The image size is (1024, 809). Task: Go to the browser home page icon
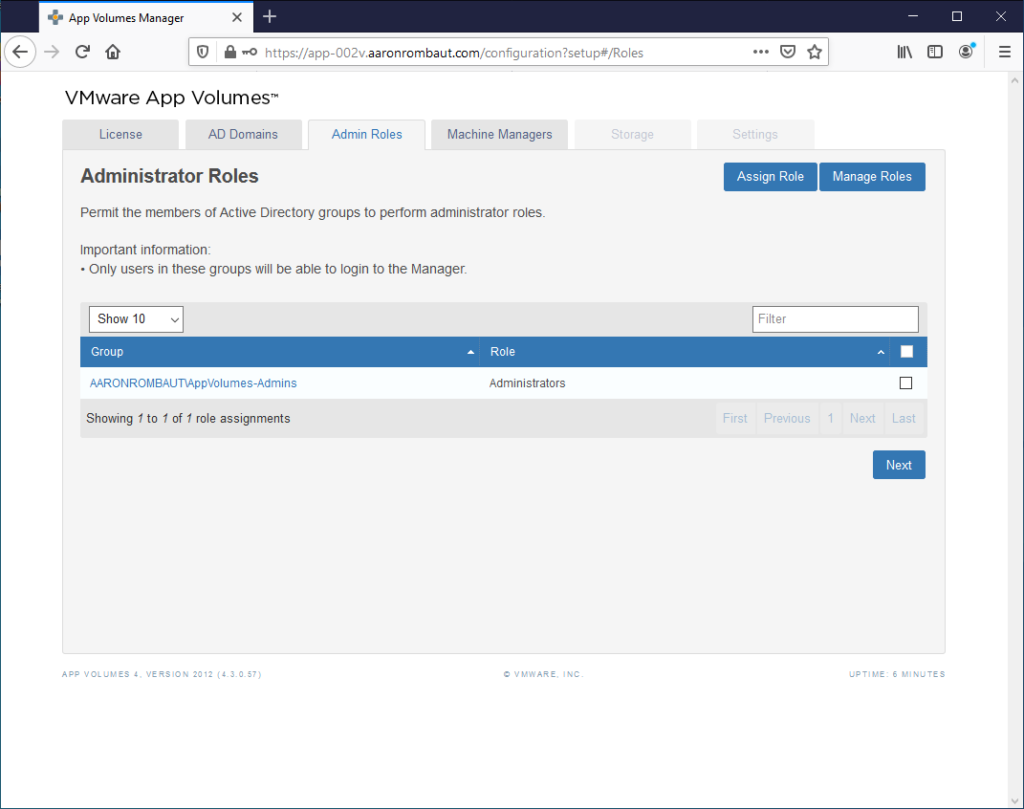tap(113, 52)
